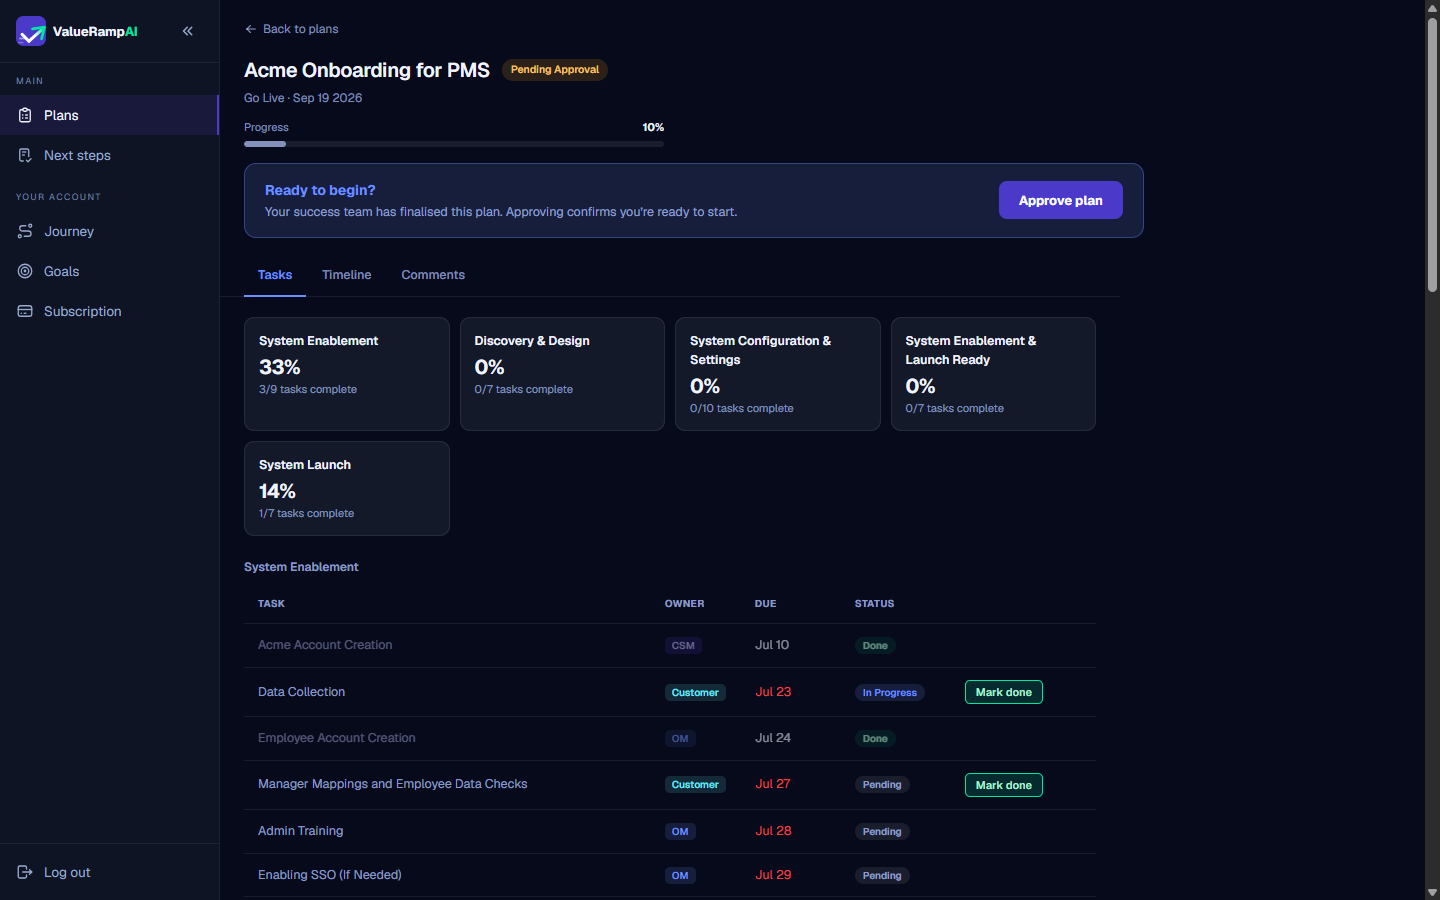Image resolution: width=1440 pixels, height=900 pixels.
Task: Click the Data Collection task name
Action: [x=301, y=692]
